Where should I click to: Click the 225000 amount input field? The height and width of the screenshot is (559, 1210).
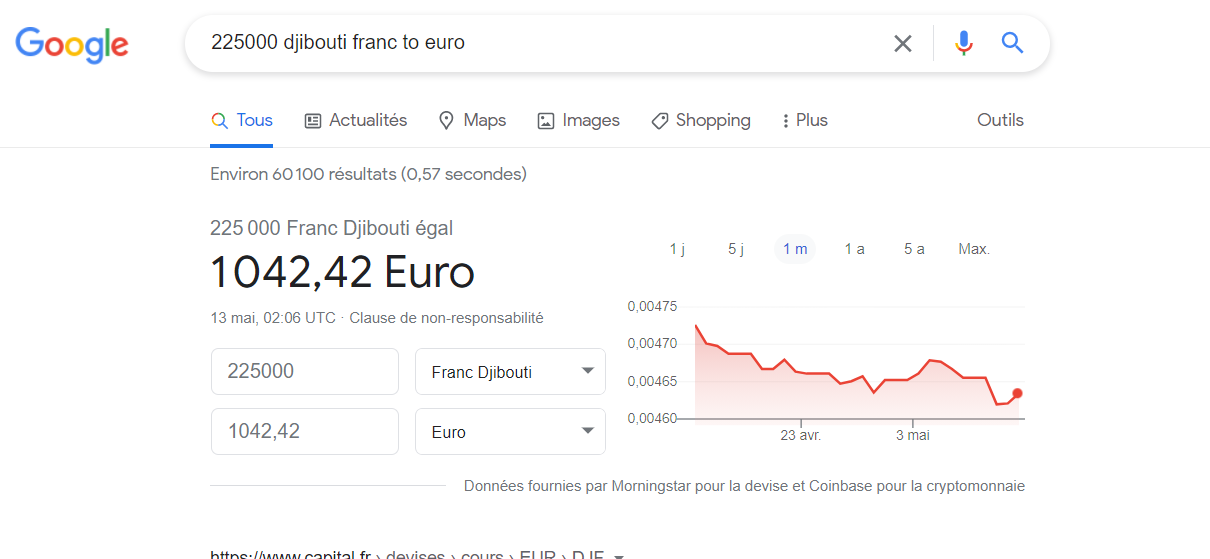[304, 372]
